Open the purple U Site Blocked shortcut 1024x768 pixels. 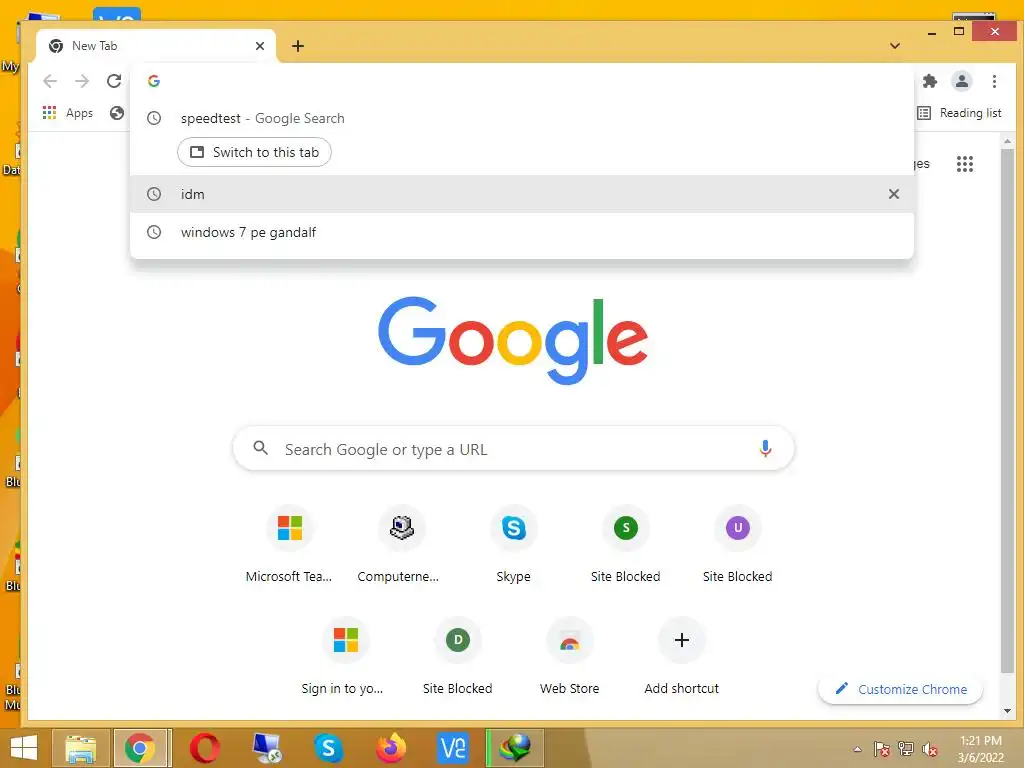737,544
